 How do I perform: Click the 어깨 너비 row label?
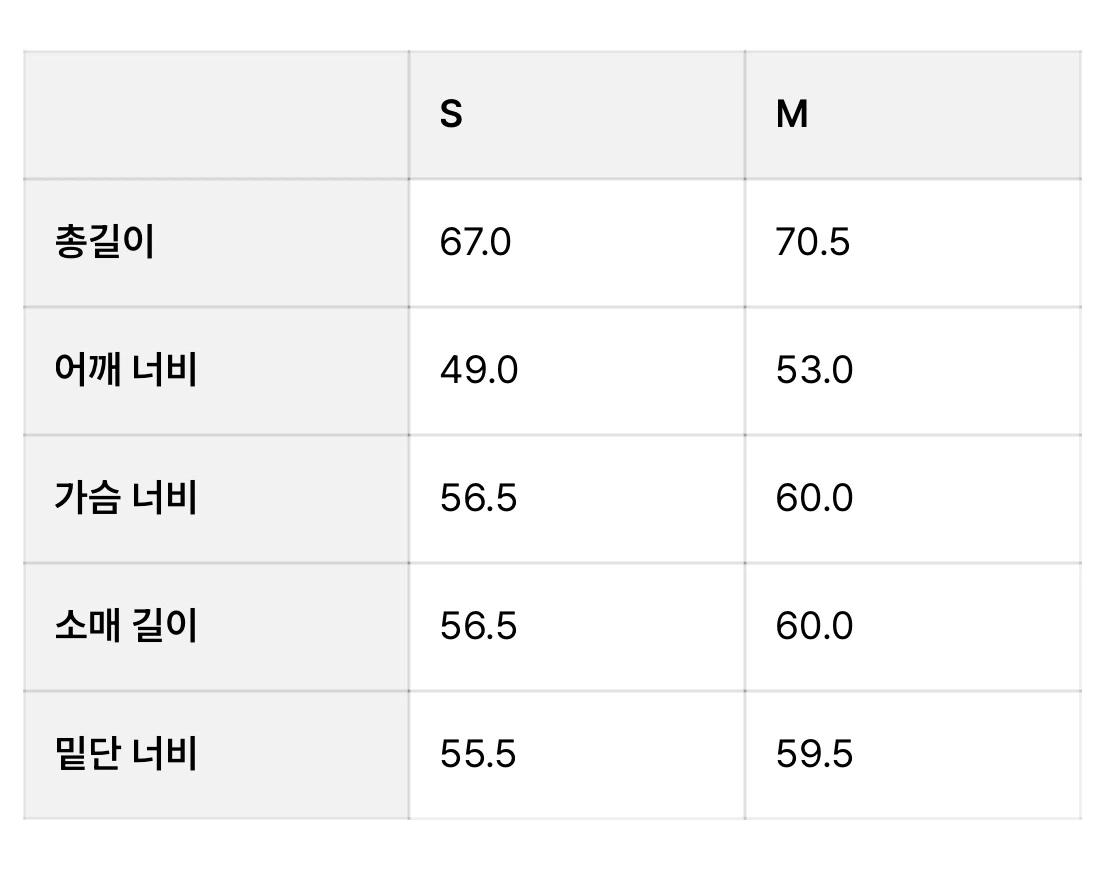click(x=126, y=370)
